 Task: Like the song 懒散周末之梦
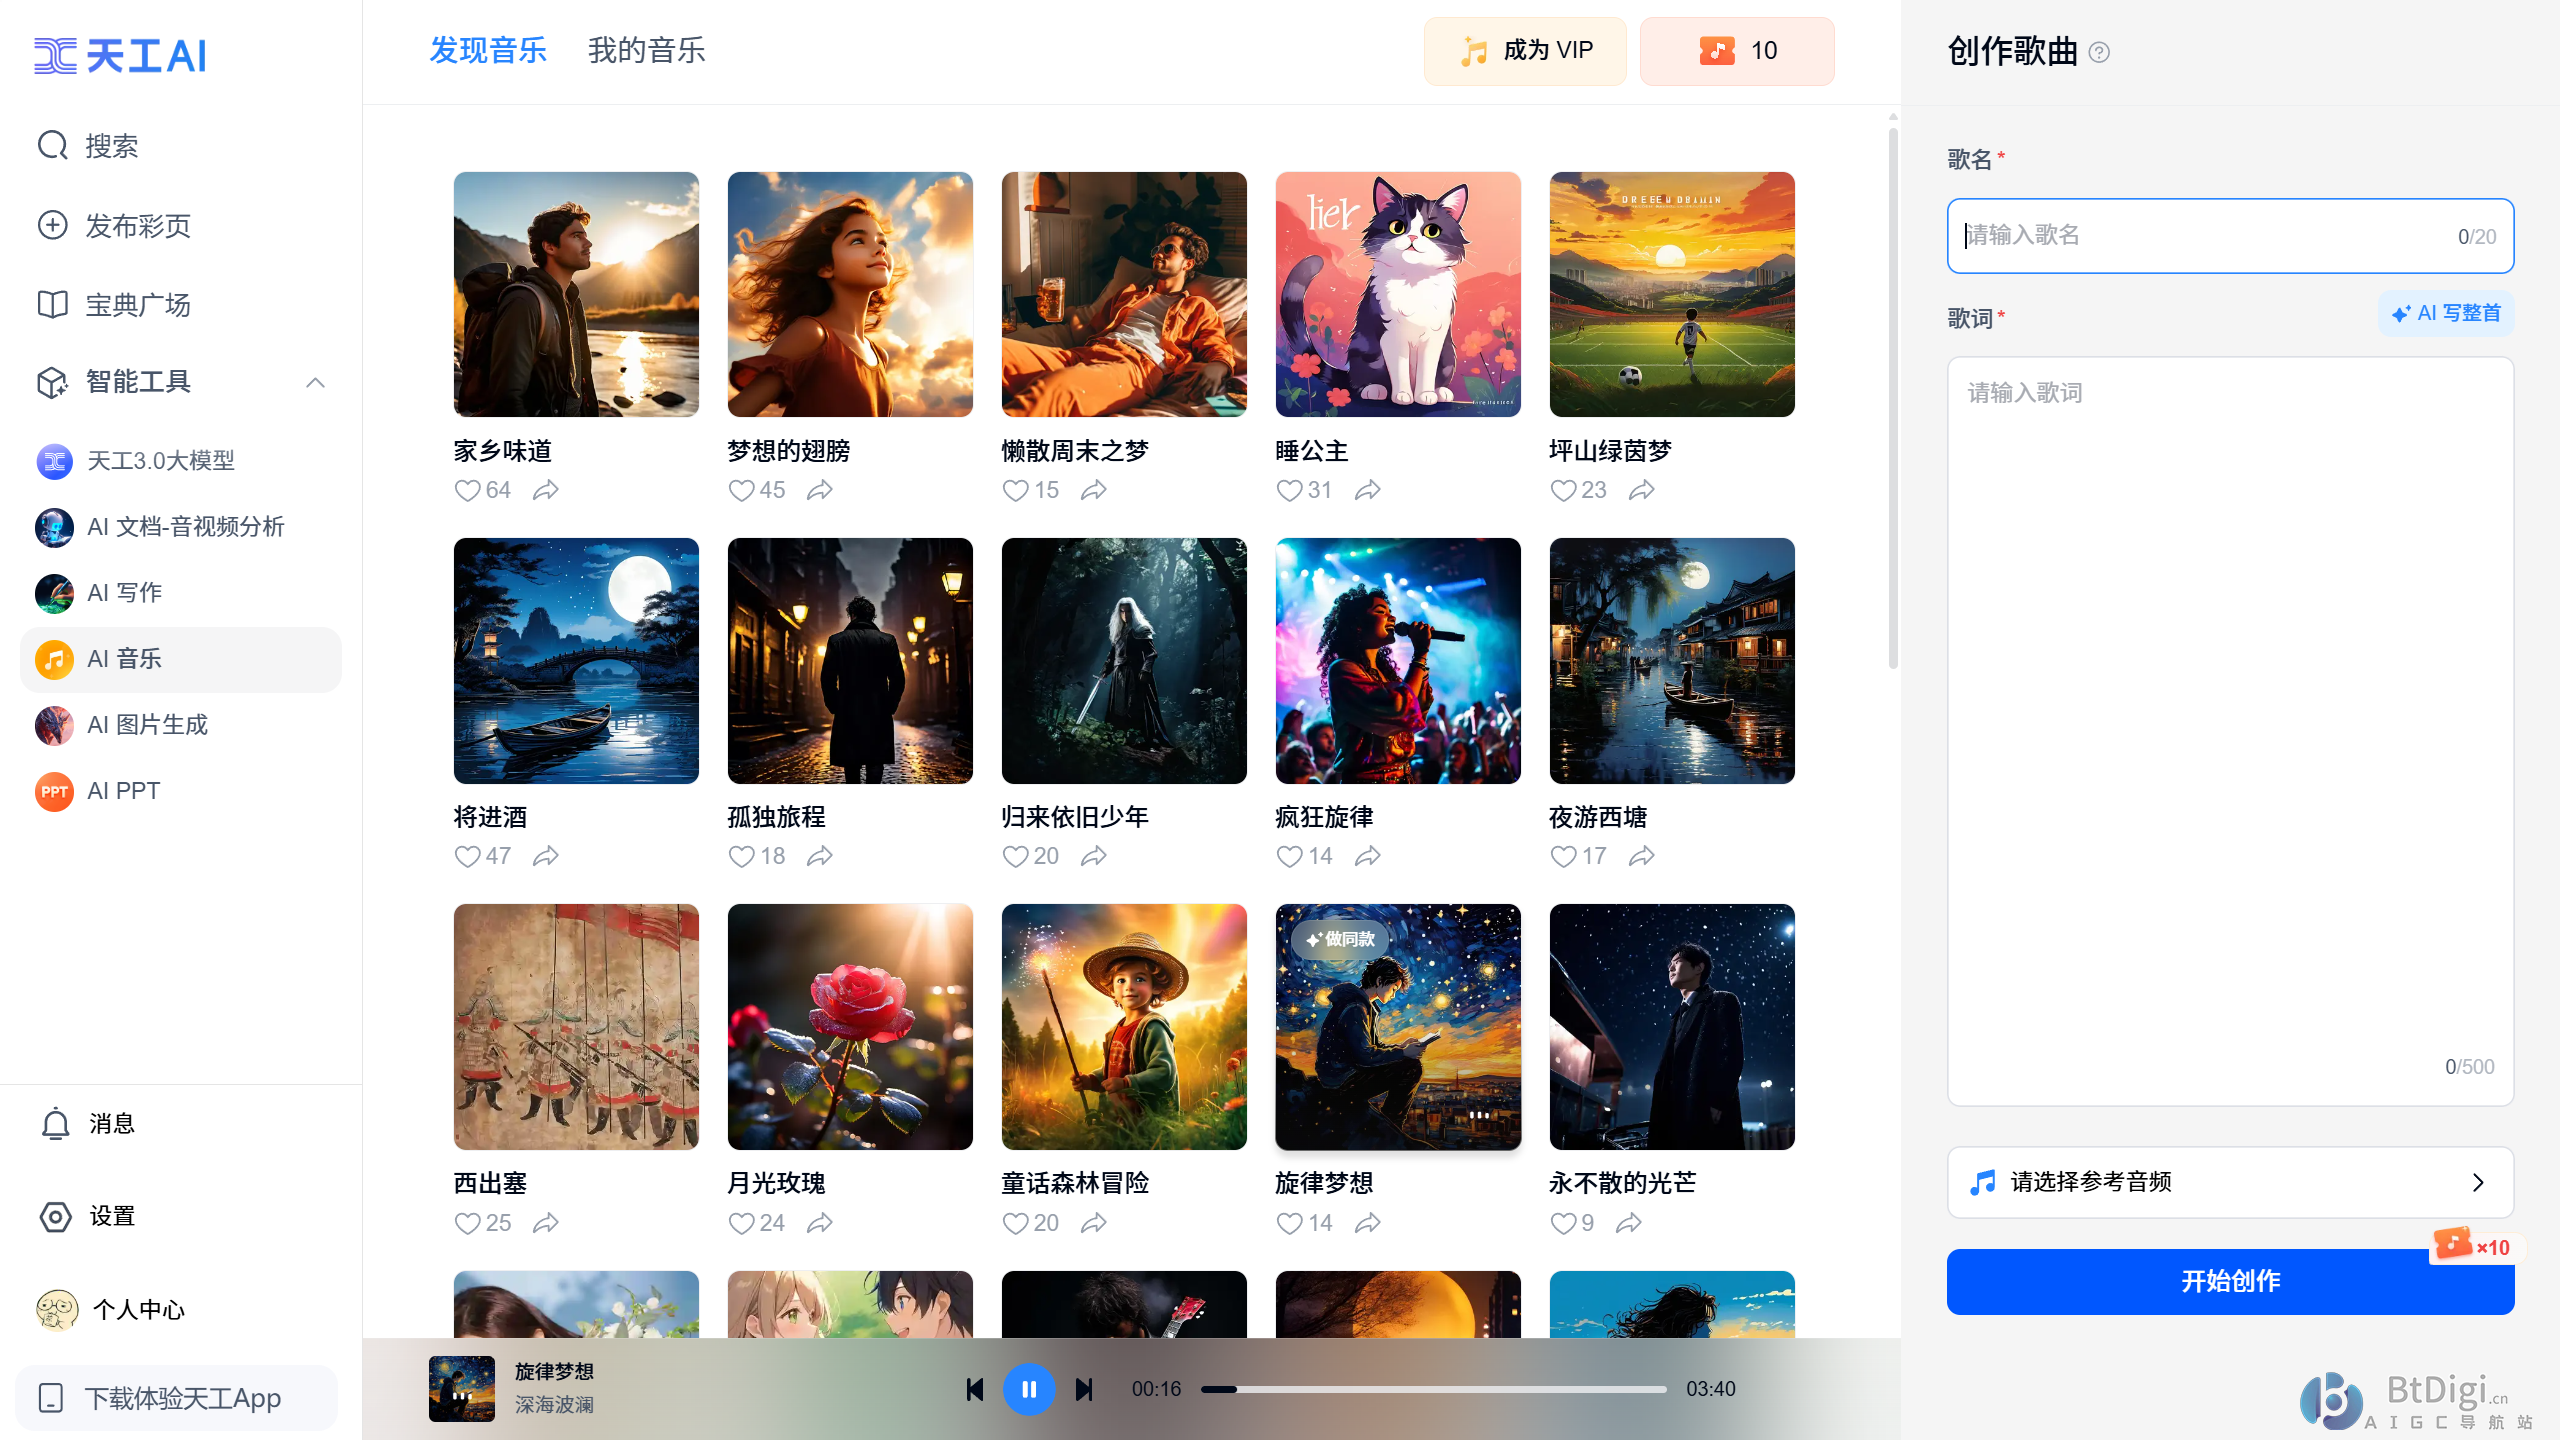pyautogui.click(x=1016, y=491)
